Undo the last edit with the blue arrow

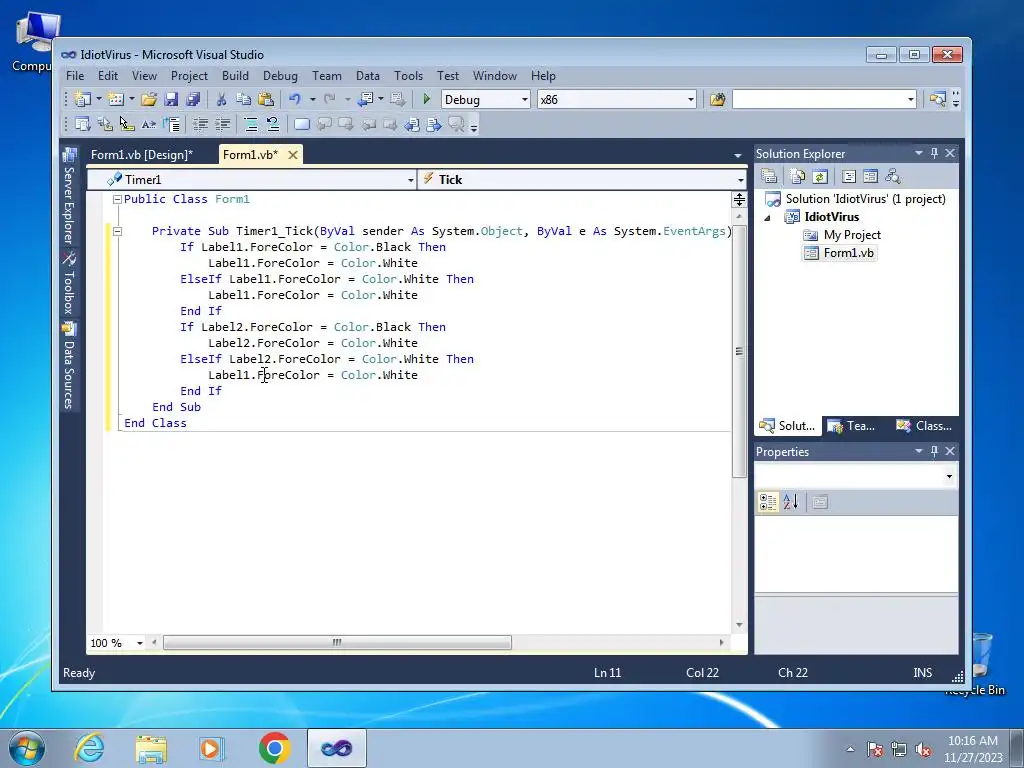pyautogui.click(x=295, y=99)
